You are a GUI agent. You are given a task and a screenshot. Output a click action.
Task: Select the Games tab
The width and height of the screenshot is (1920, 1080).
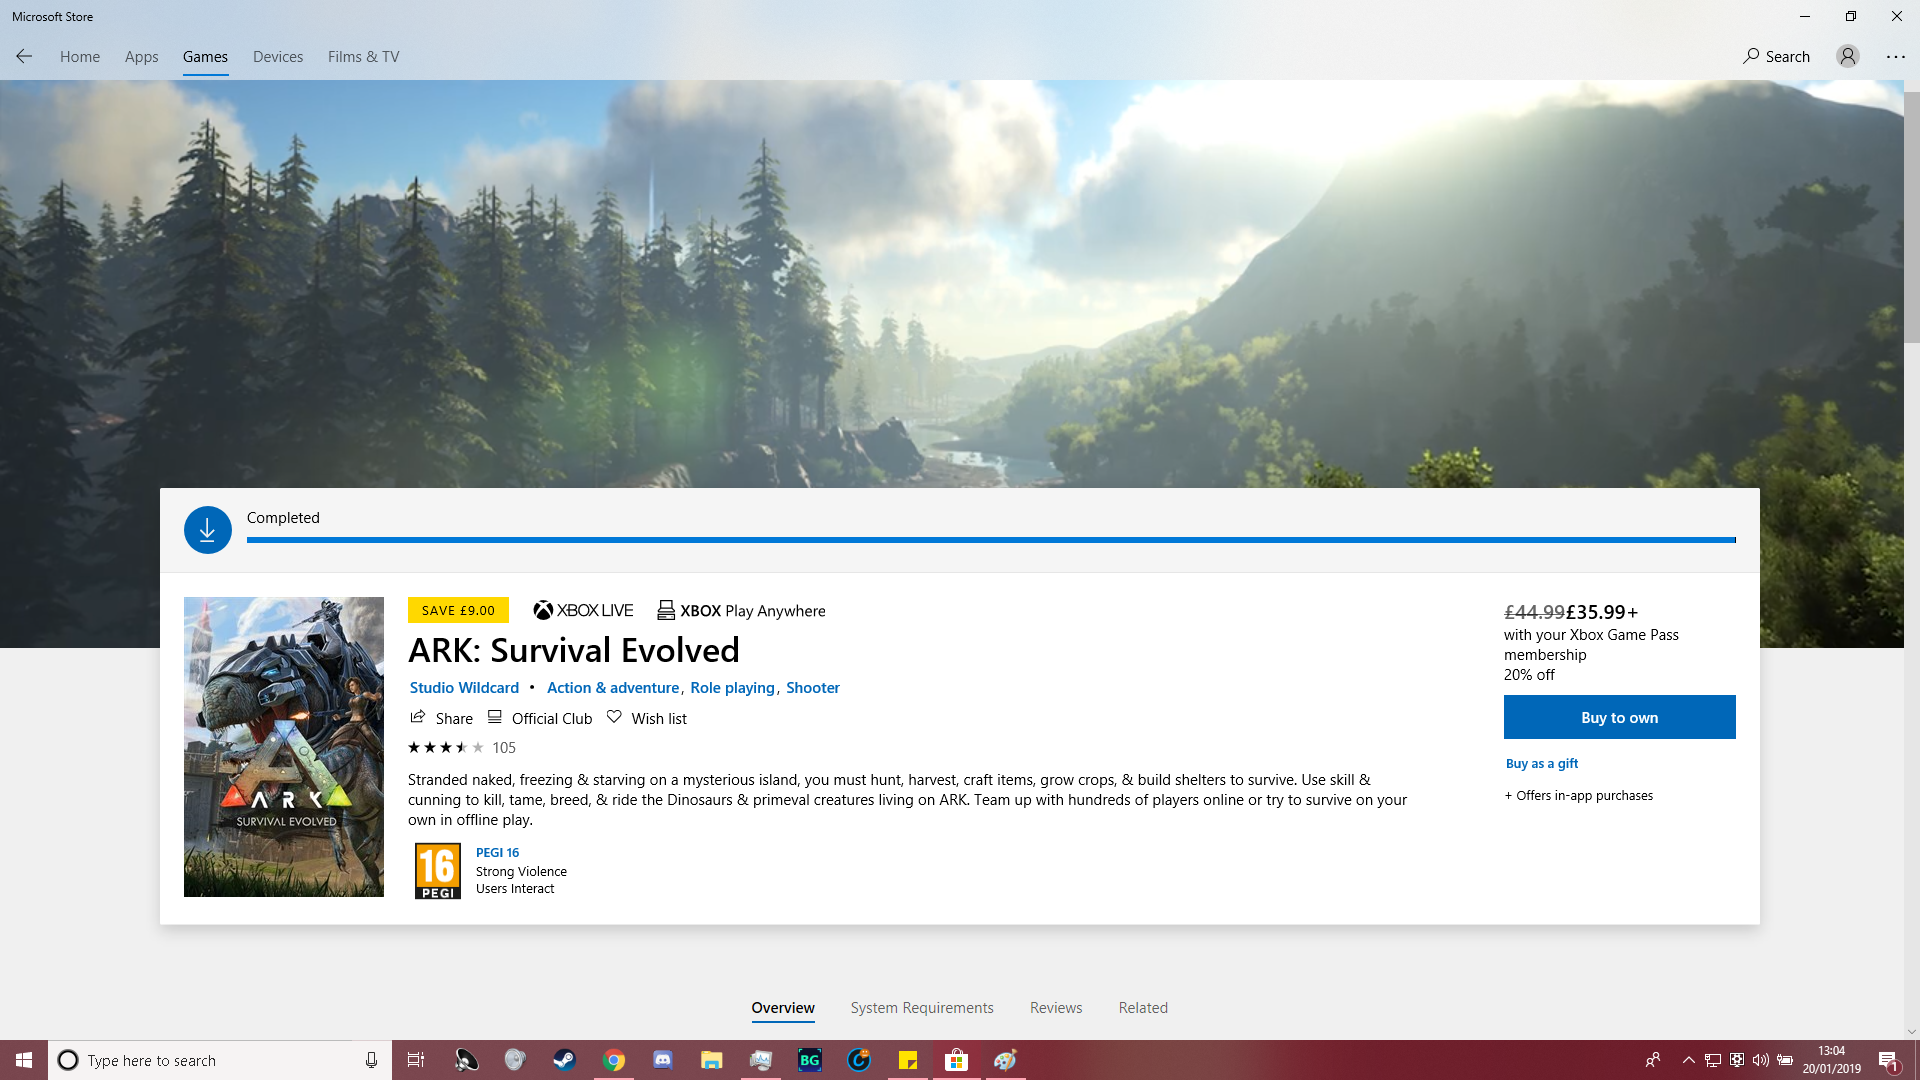[x=205, y=57]
